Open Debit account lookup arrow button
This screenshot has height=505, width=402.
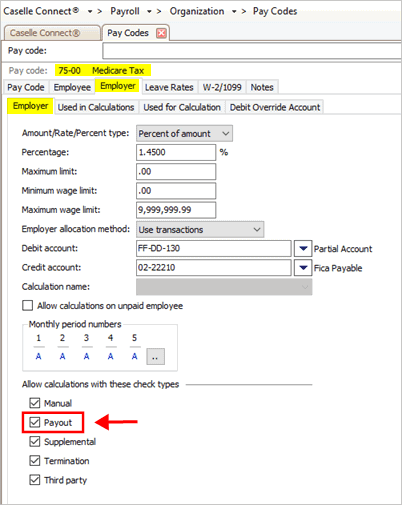click(x=303, y=249)
